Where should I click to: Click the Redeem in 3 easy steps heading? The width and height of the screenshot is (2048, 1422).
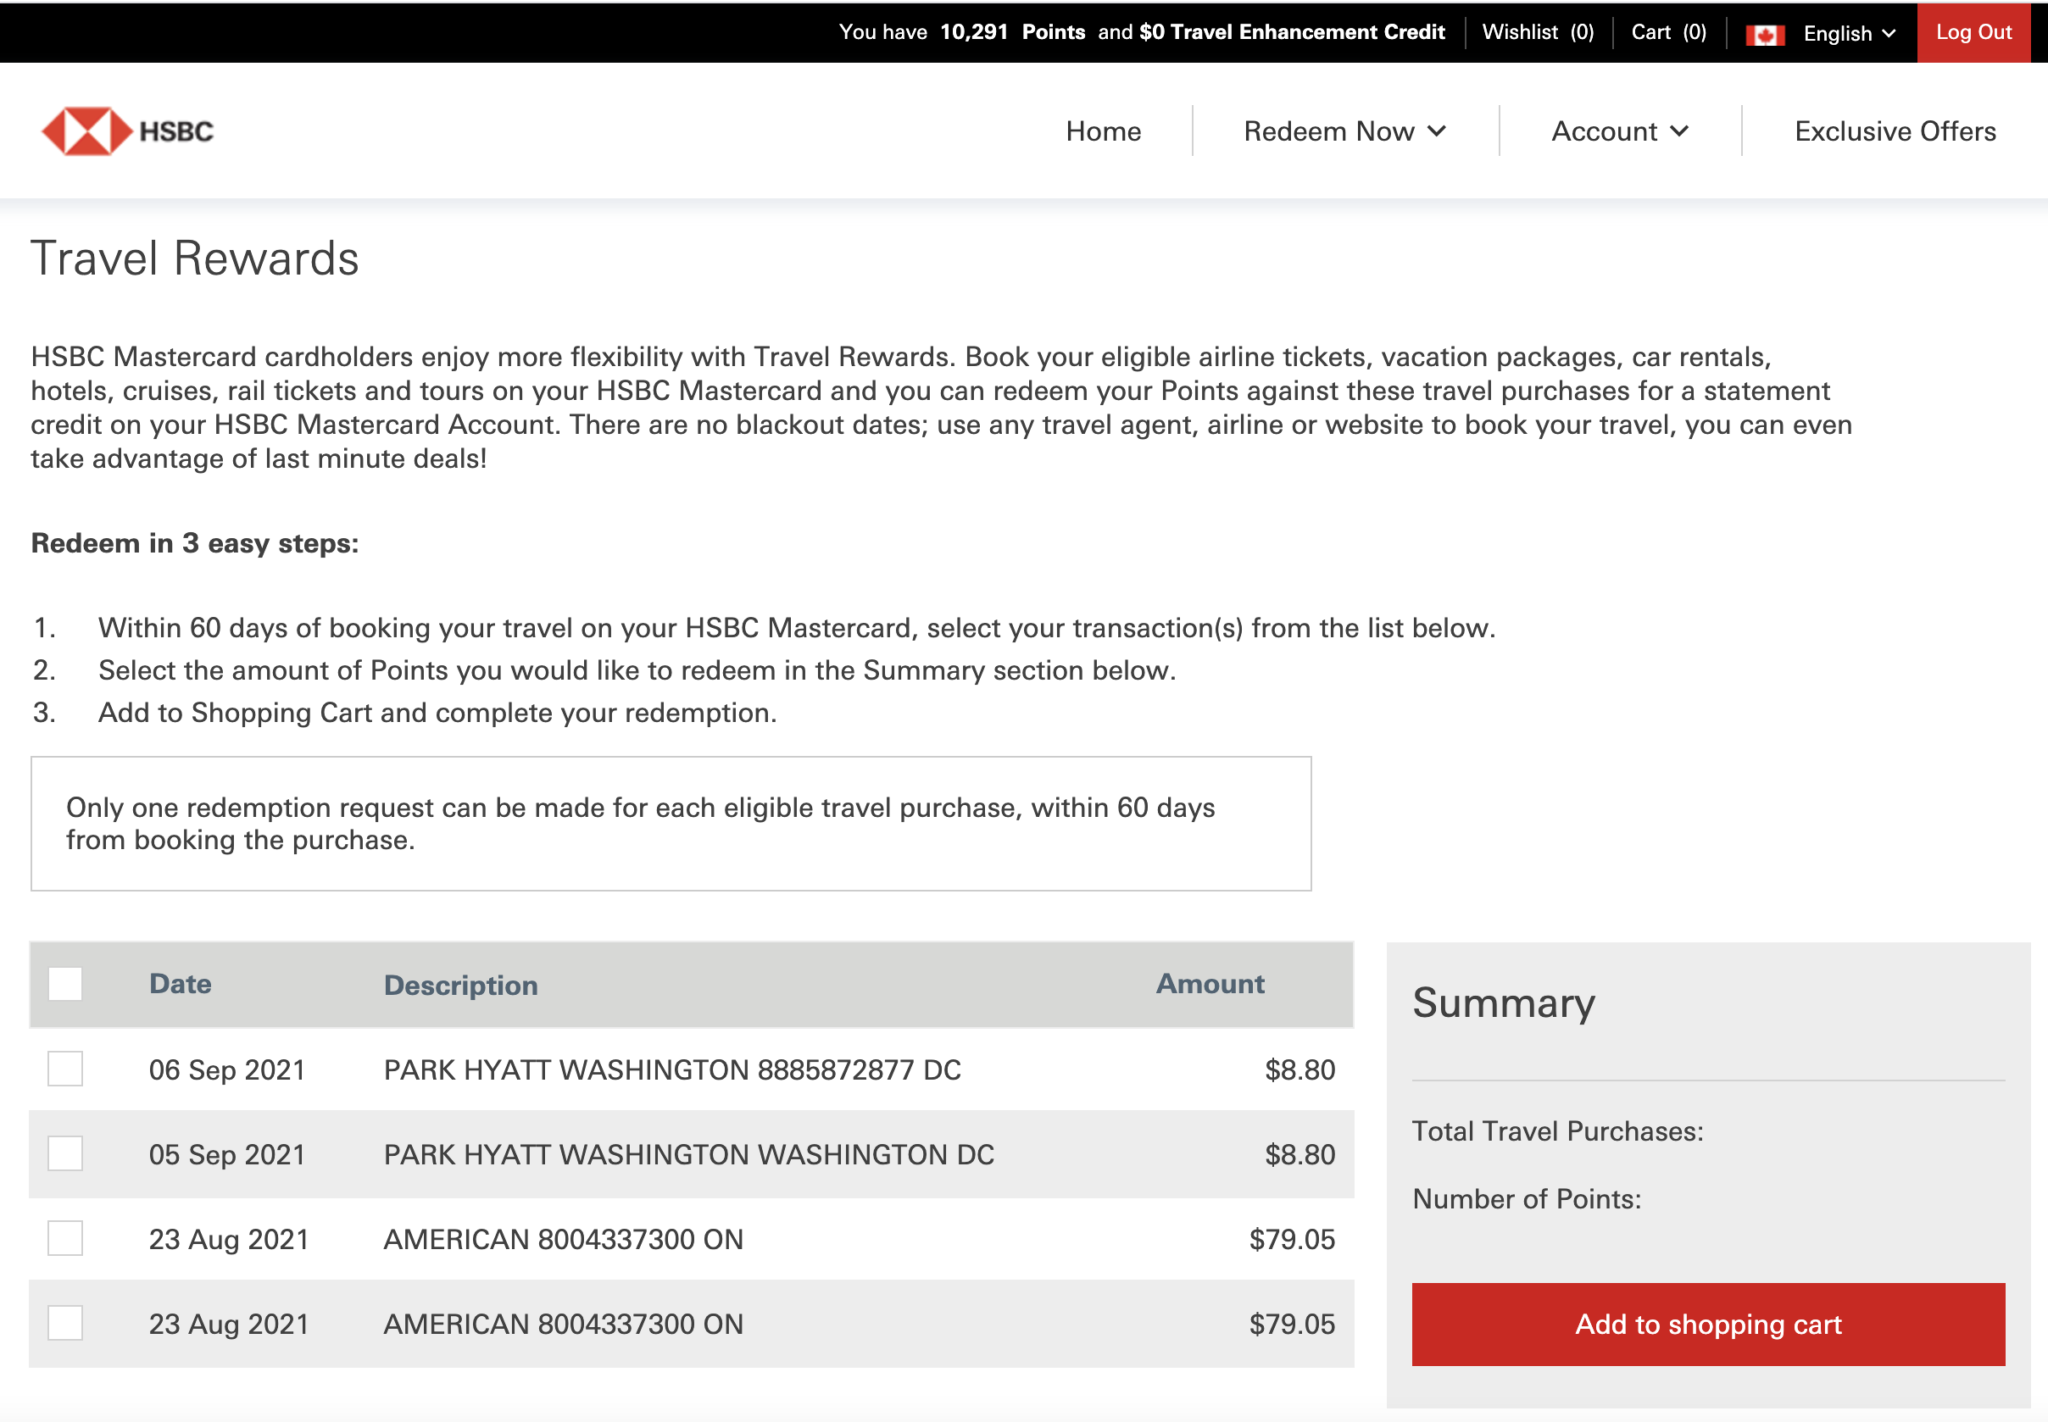point(195,543)
